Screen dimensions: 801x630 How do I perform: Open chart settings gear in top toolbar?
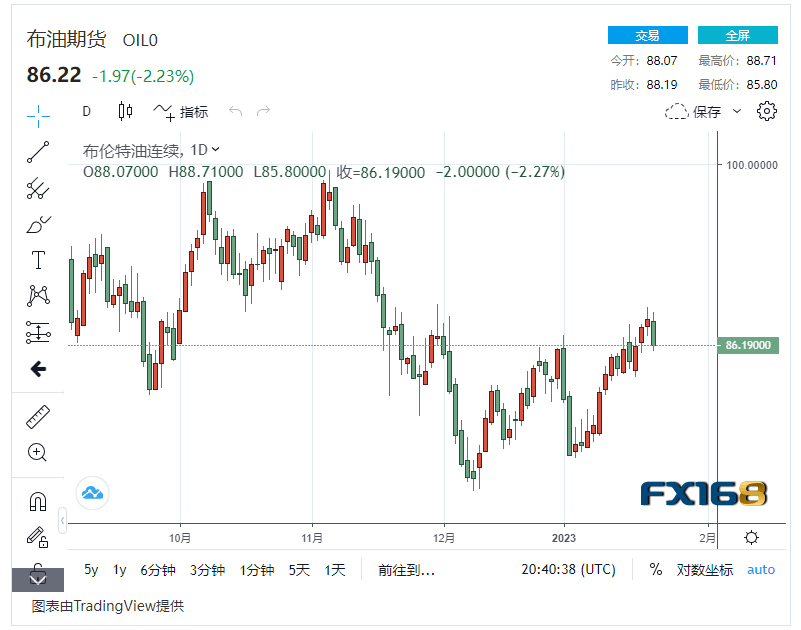(767, 111)
